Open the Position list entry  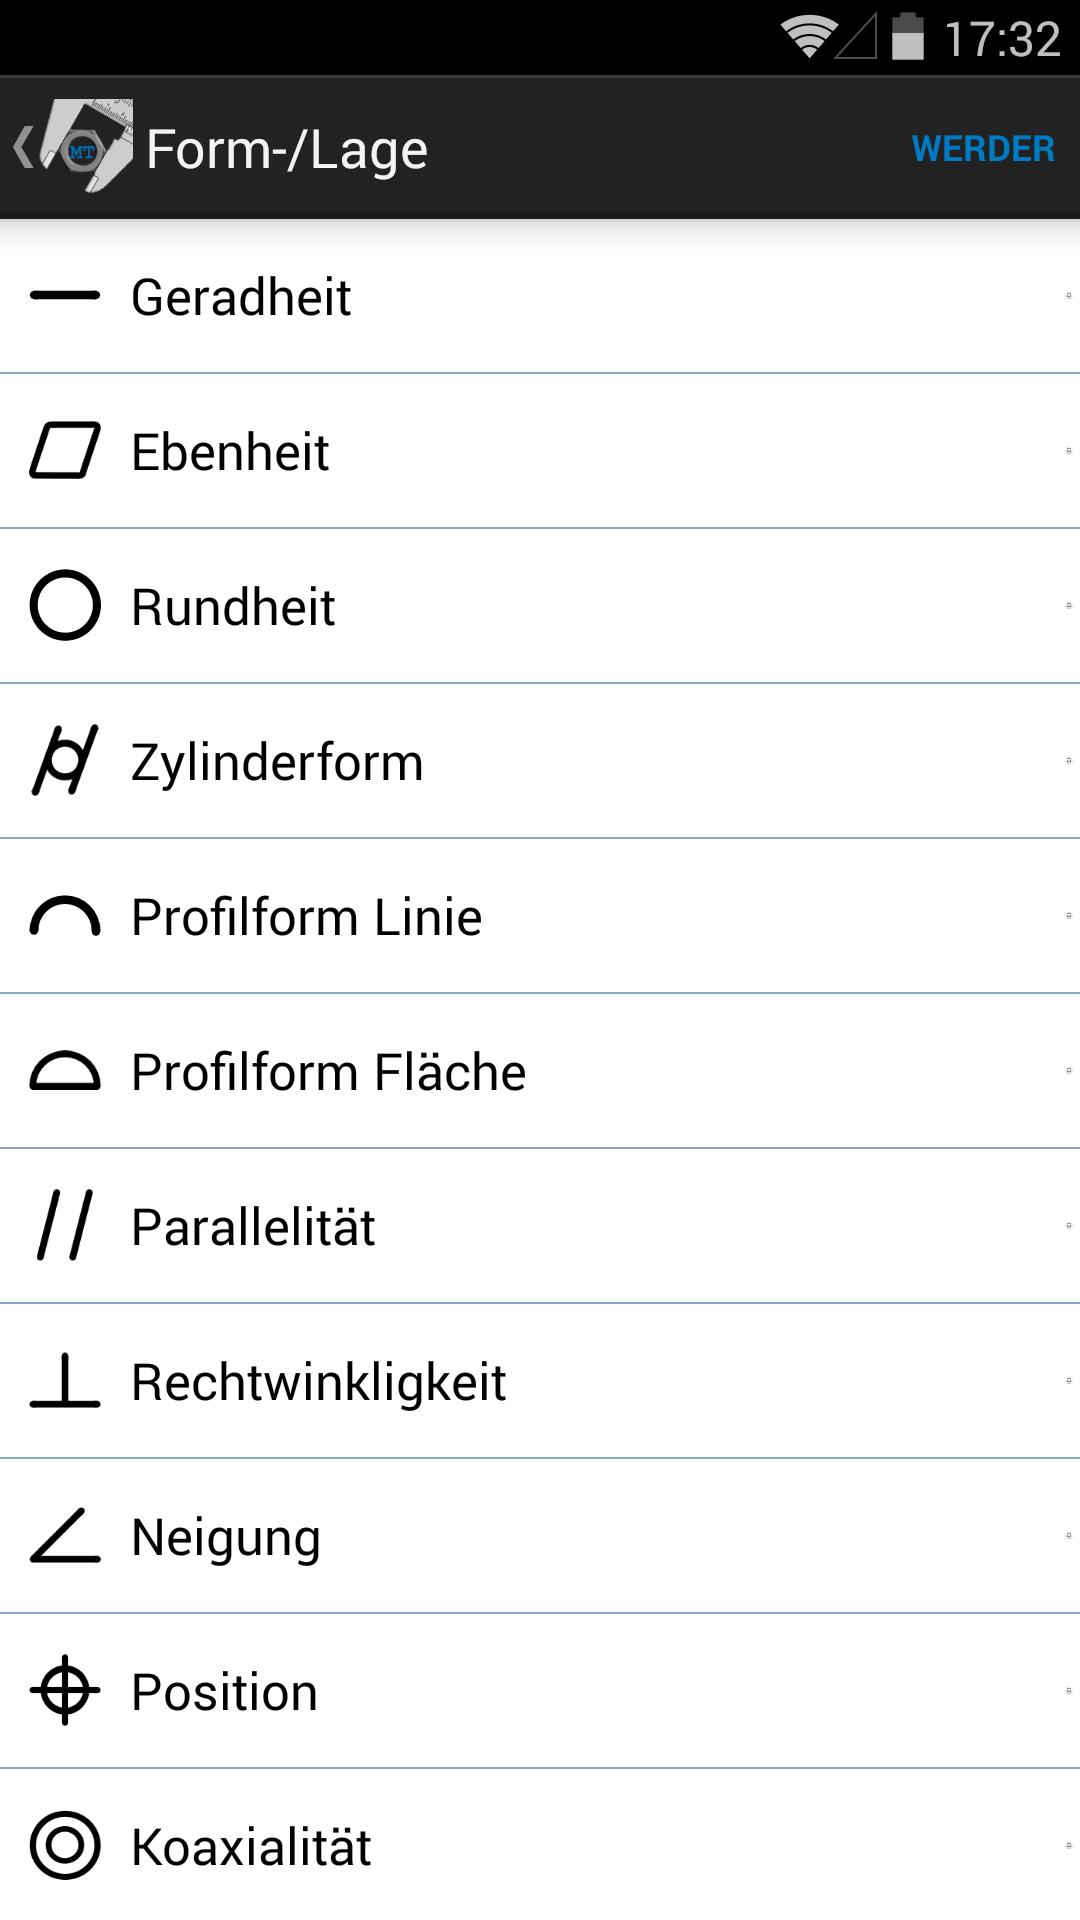(x=540, y=1691)
